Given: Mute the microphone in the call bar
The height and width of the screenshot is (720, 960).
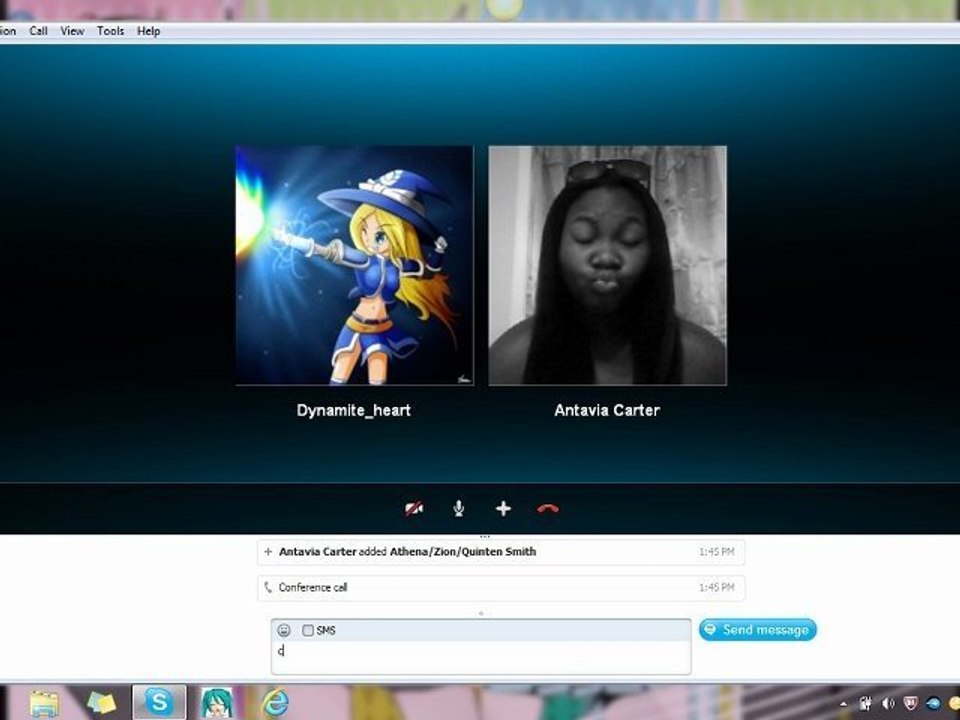Looking at the screenshot, I should (459, 508).
